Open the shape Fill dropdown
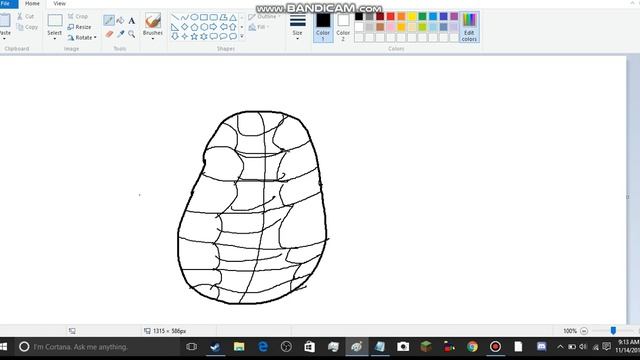 point(259,27)
